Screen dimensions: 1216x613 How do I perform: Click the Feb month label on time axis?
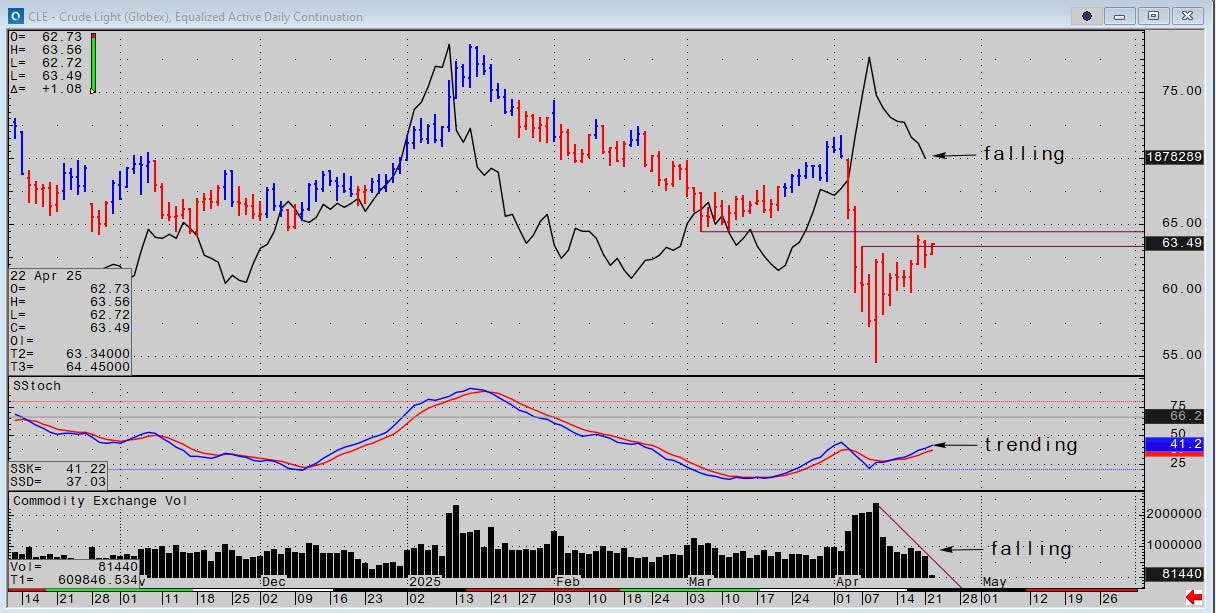click(566, 581)
